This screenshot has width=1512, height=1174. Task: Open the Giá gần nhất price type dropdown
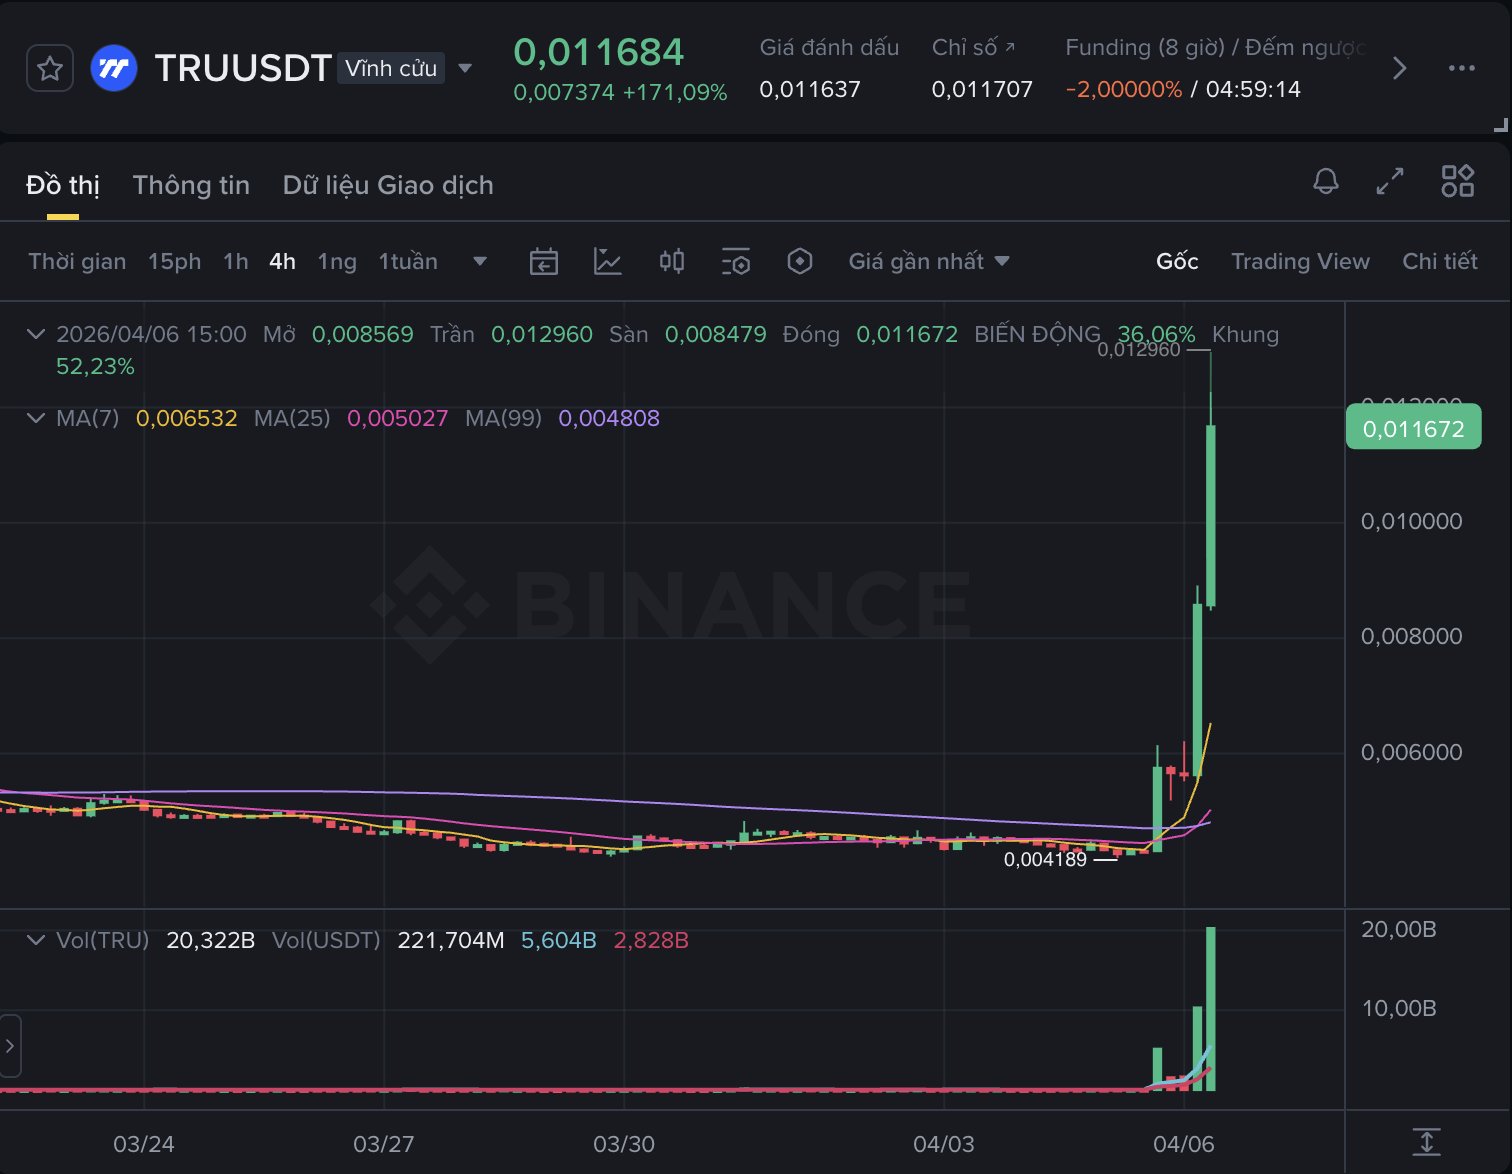pos(929,261)
